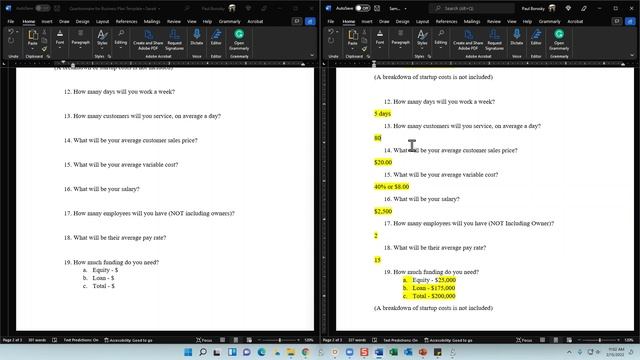Open File tab in left Word window
The width and height of the screenshot is (640, 360).
click(x=11, y=21)
